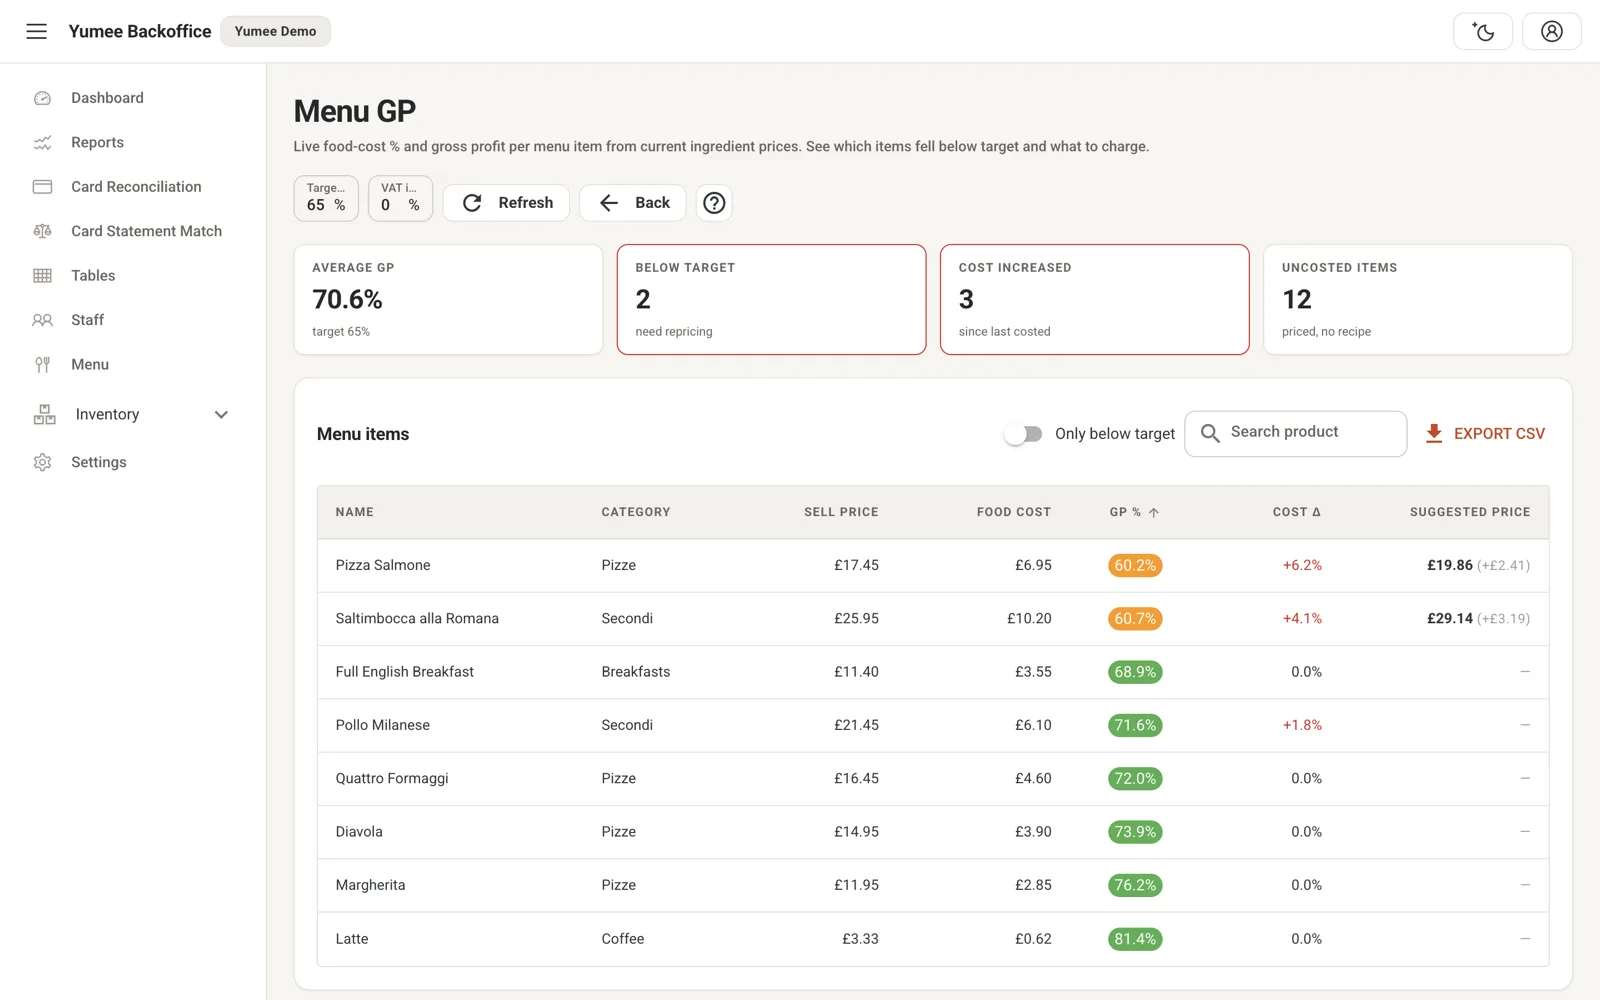Expand the Inventory submenu chevron
Viewport: 1600px width, 1000px height.
click(221, 414)
